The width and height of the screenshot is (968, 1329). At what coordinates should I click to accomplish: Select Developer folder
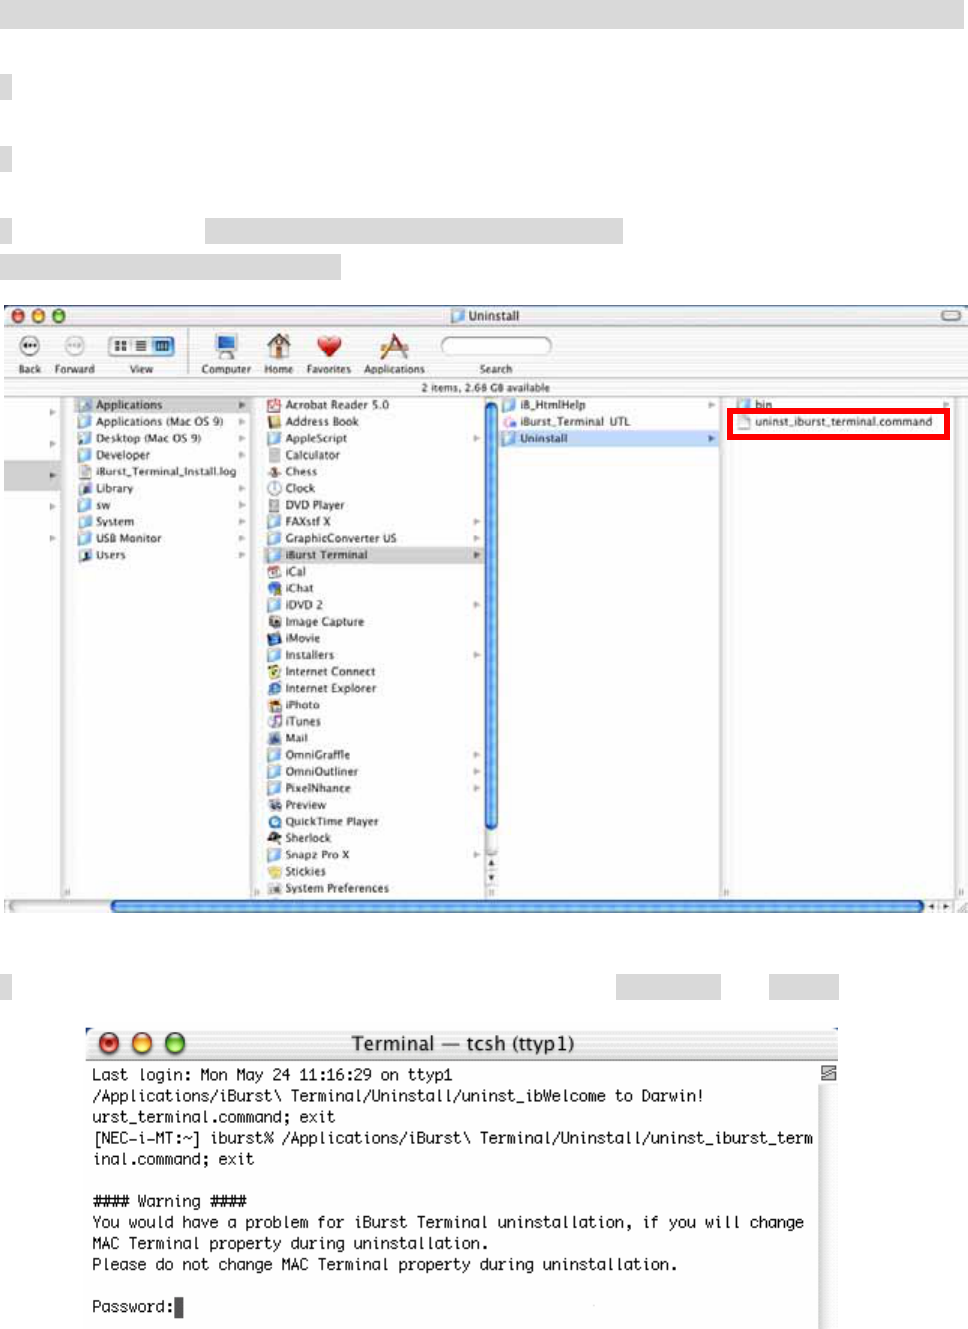(x=162, y=455)
